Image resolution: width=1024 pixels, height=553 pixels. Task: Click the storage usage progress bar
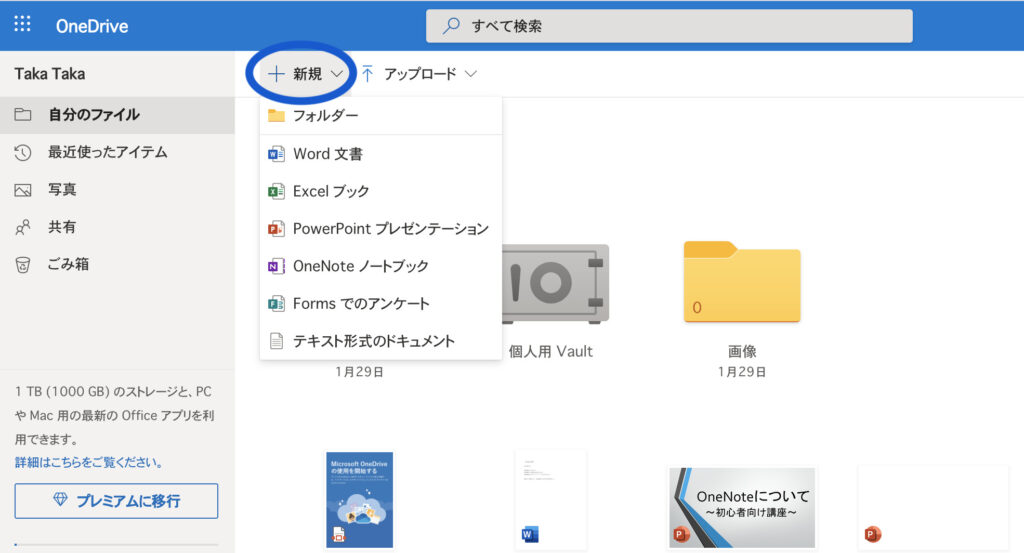[116, 544]
